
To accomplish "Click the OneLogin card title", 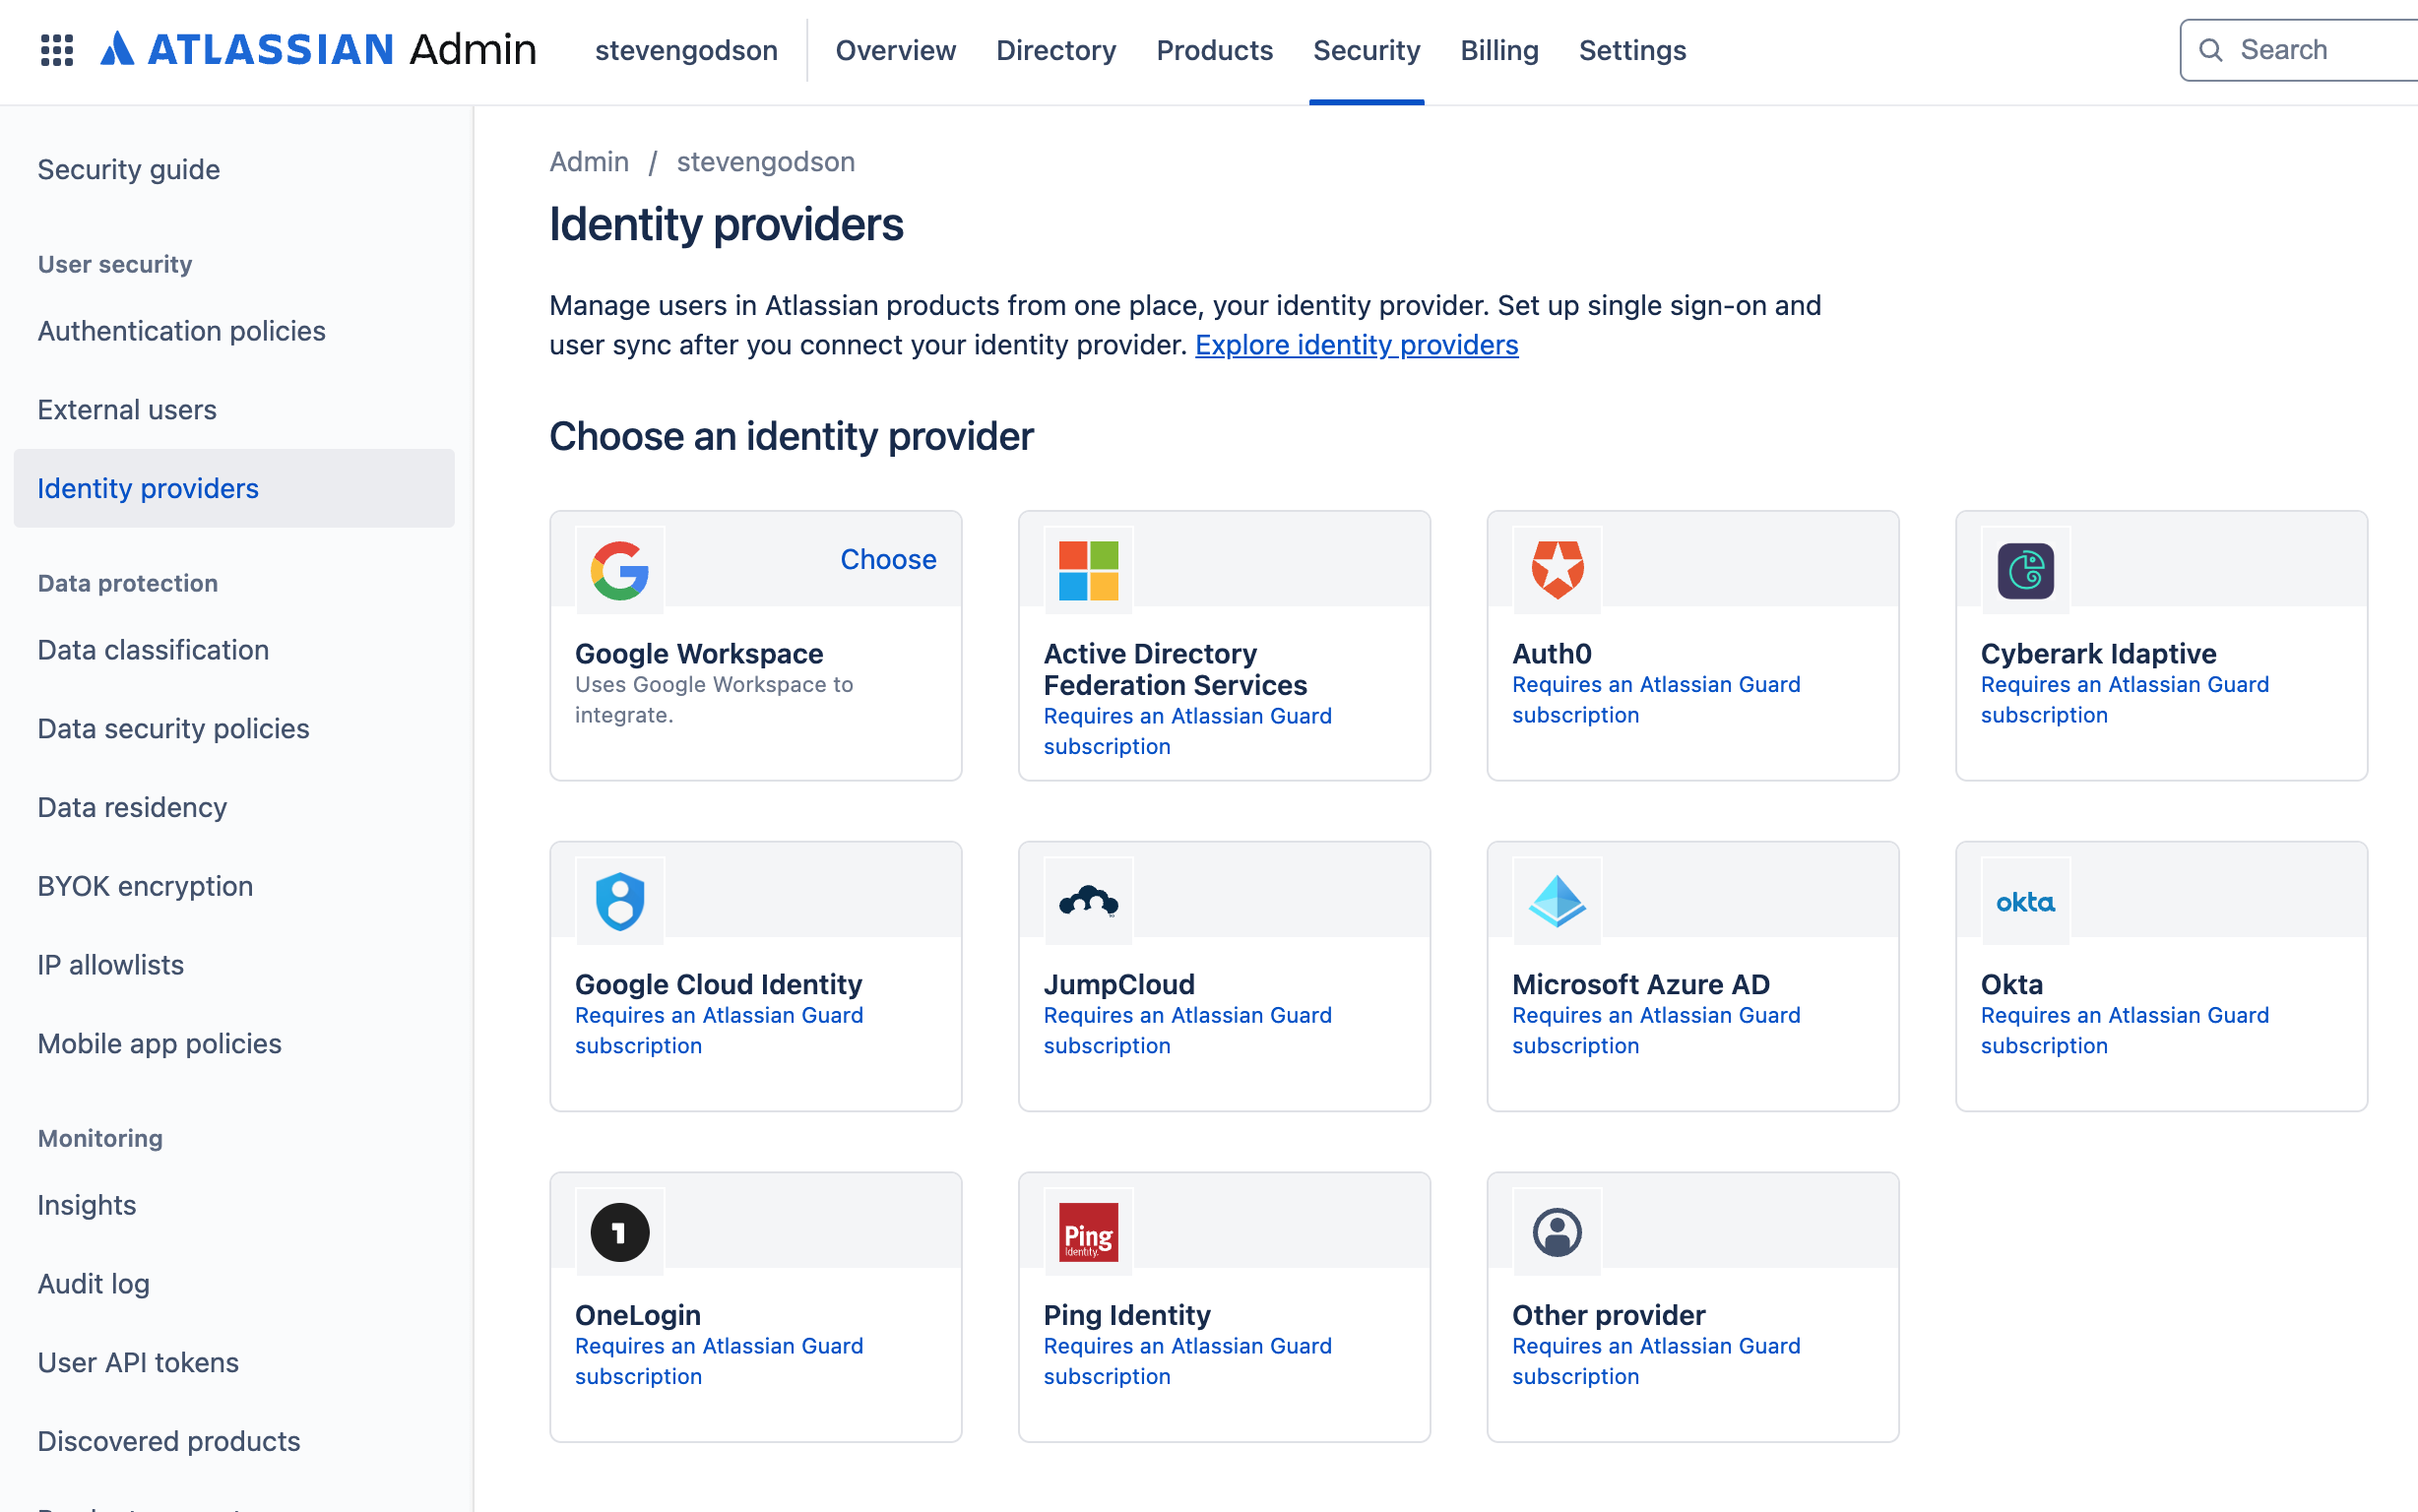I will (x=638, y=1315).
